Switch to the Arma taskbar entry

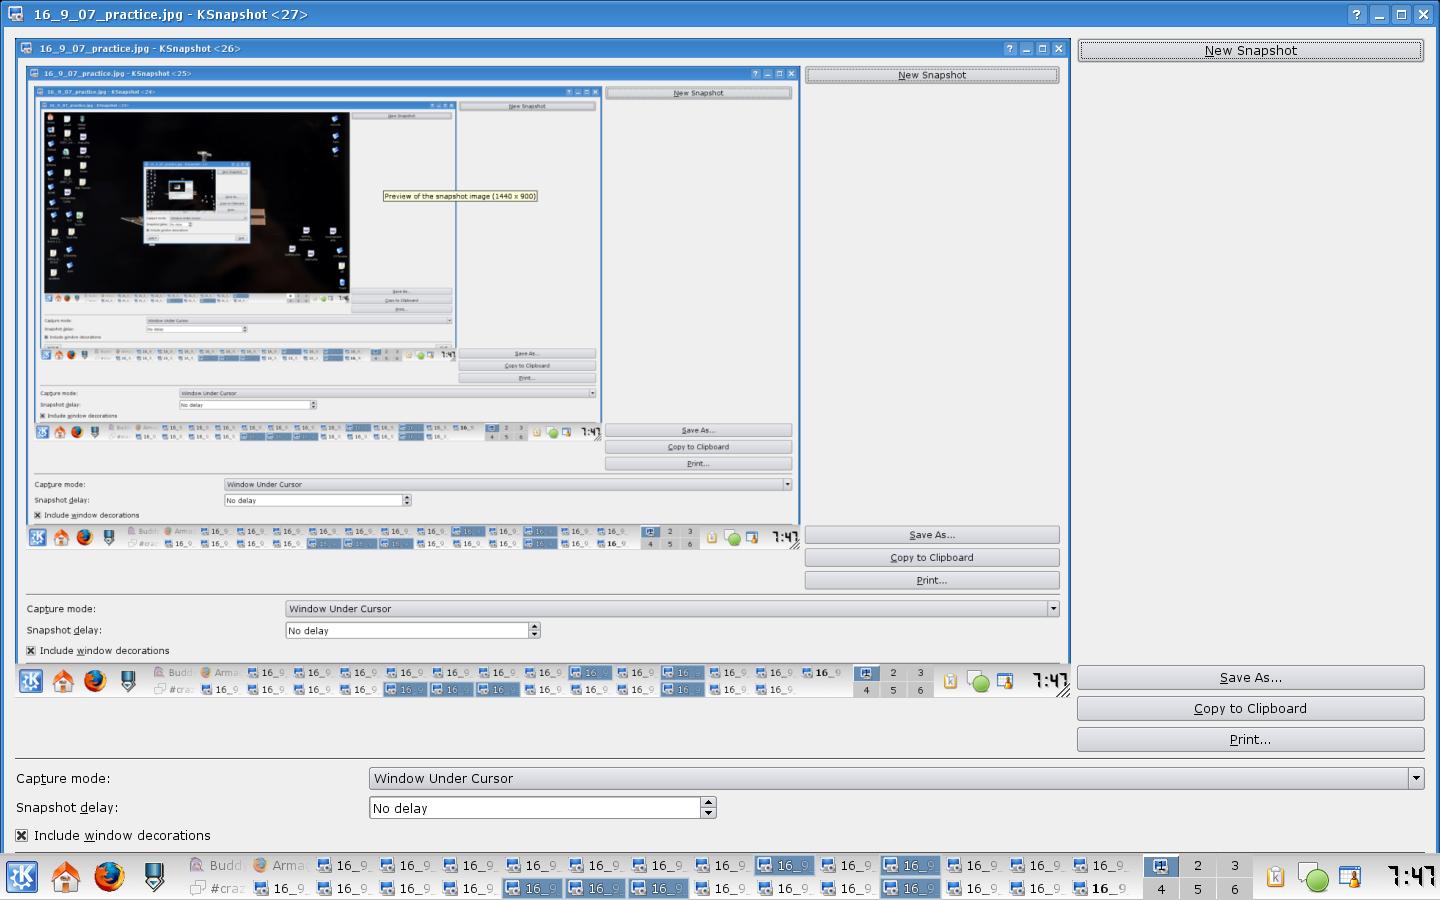[280, 865]
